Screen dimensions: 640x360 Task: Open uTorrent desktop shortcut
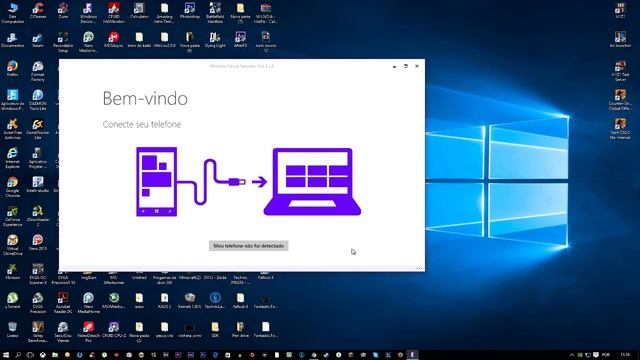(13, 301)
